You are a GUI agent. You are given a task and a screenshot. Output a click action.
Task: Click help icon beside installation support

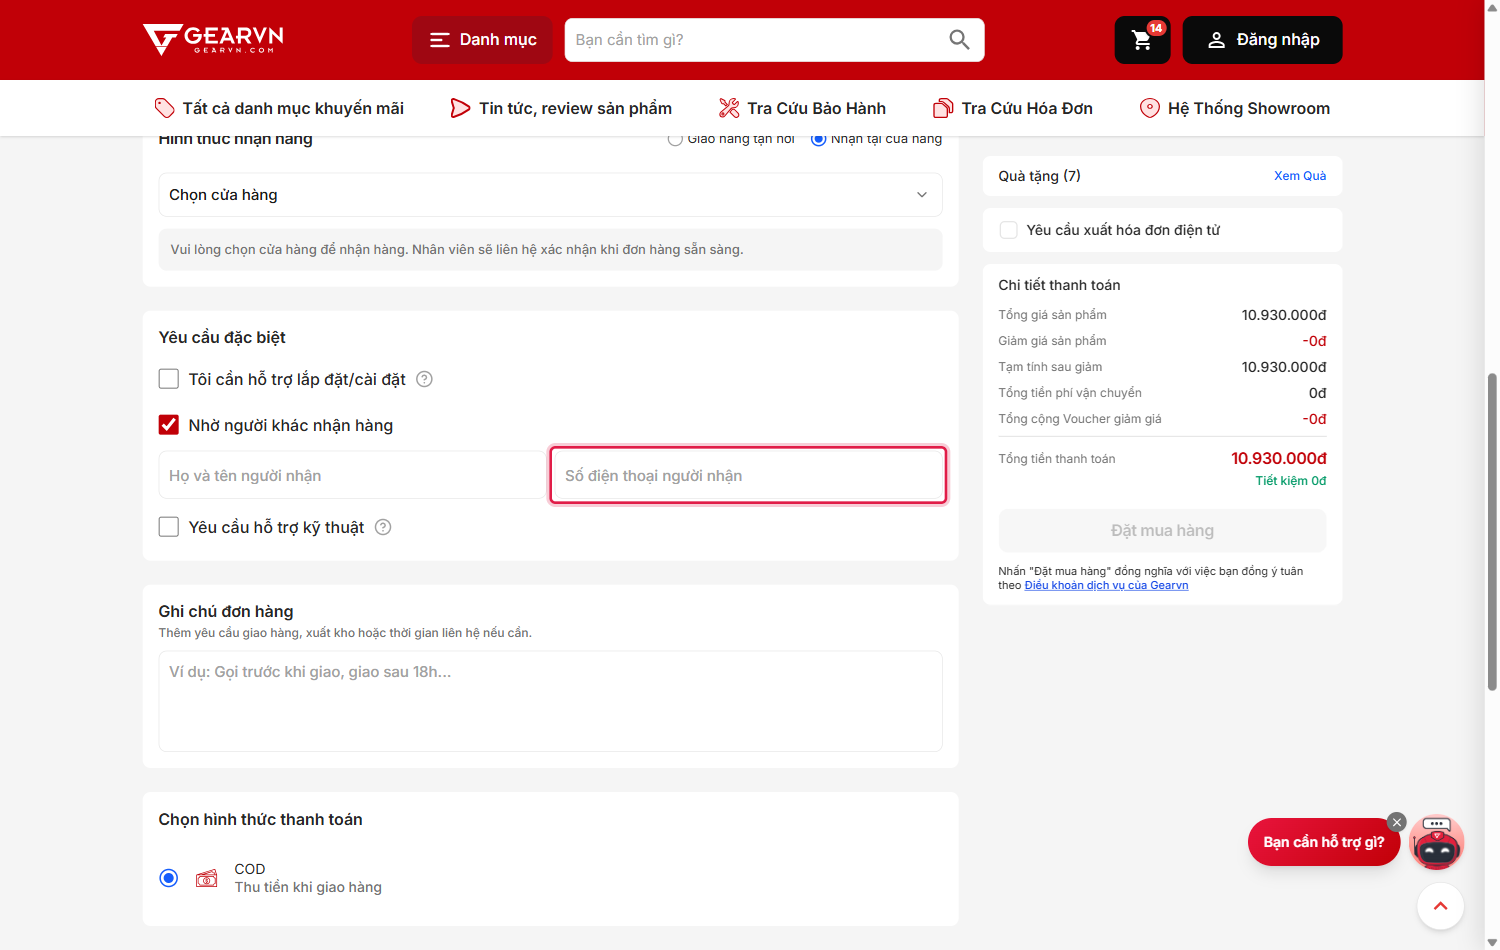(424, 379)
